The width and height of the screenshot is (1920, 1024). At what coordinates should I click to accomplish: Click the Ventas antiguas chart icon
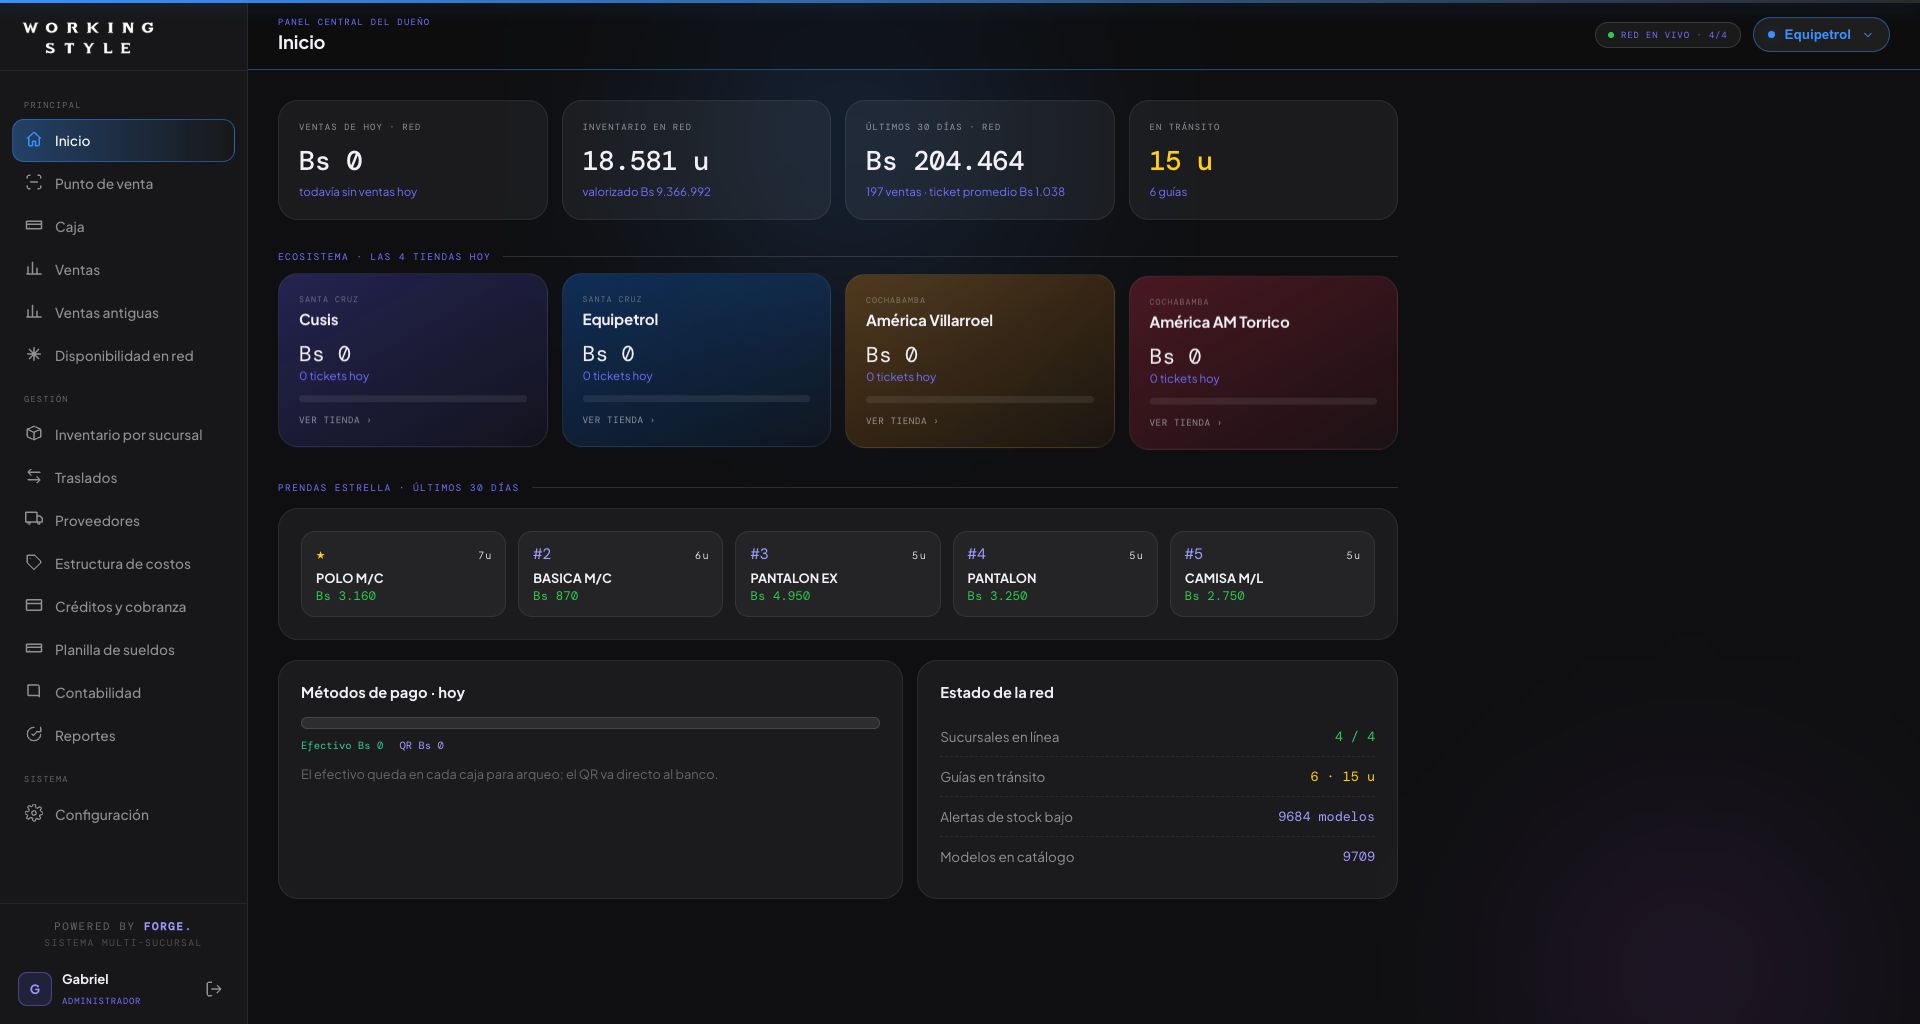coord(34,312)
